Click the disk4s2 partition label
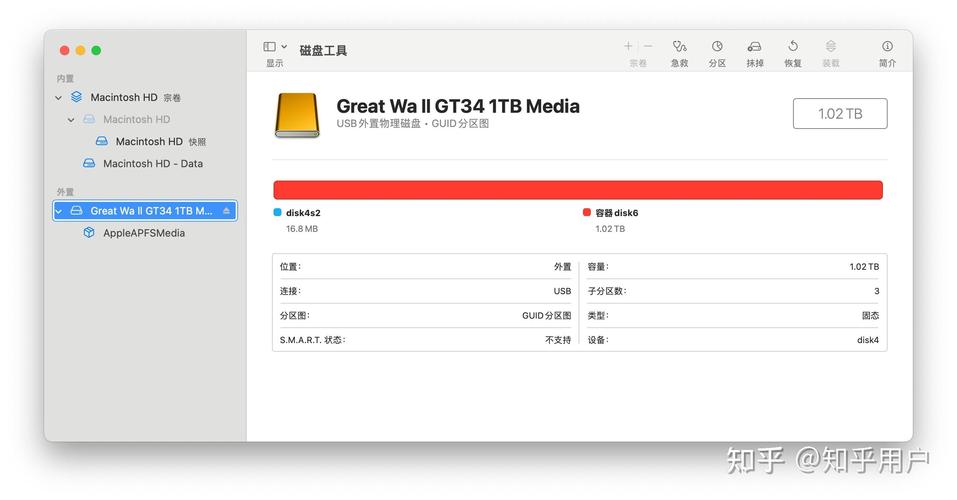The height and width of the screenshot is (500, 957). [303, 213]
